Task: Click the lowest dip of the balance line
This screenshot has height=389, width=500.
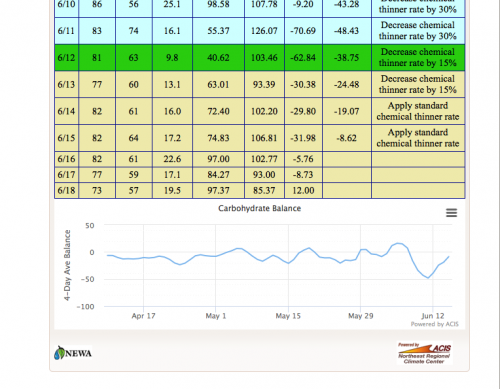Action: coord(428,278)
